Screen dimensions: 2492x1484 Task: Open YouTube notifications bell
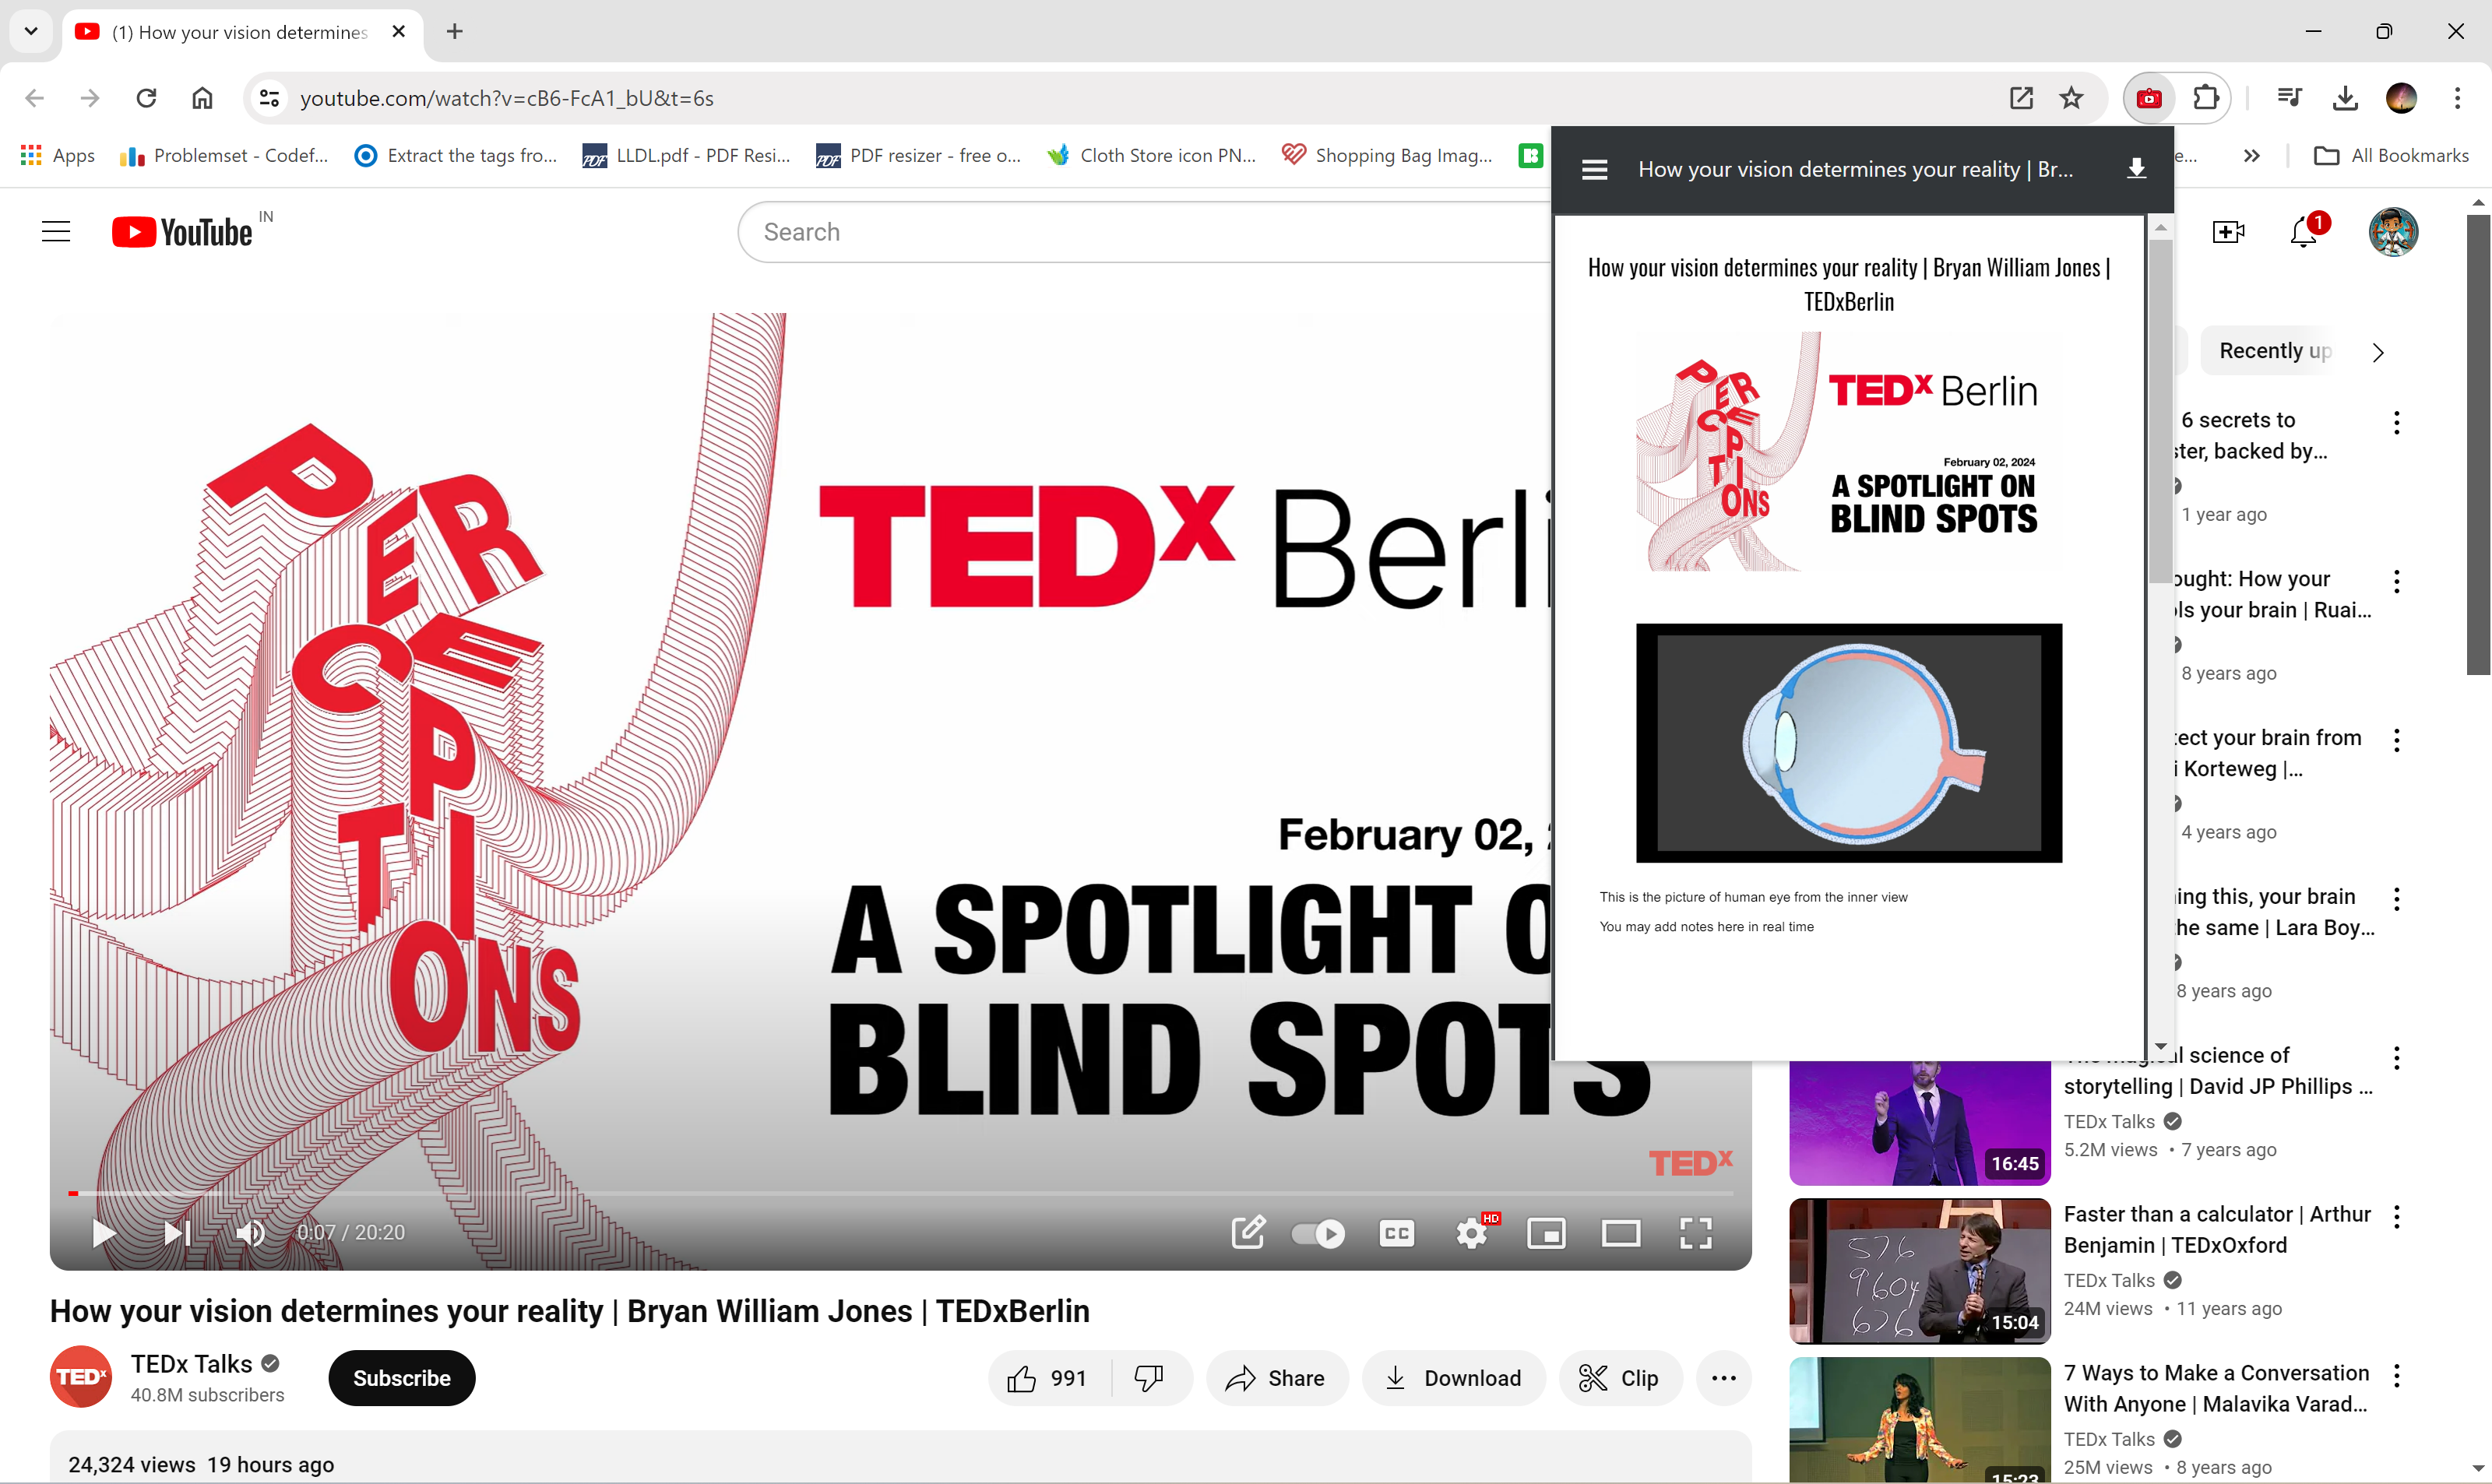tap(2303, 232)
